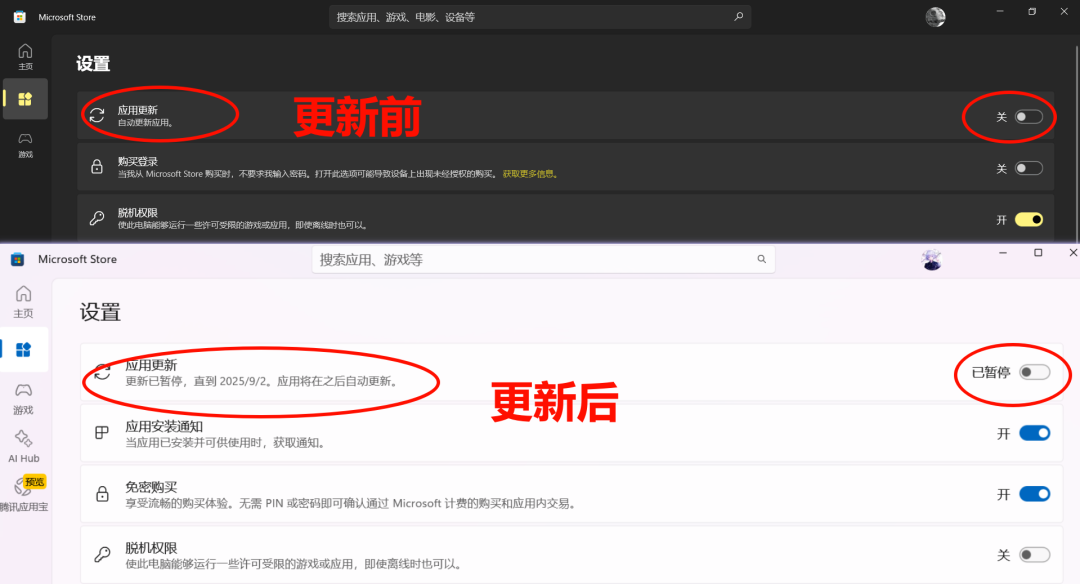1080x584 pixels.
Task: Click the dark Store search magnifier icon
Action: coord(738,17)
